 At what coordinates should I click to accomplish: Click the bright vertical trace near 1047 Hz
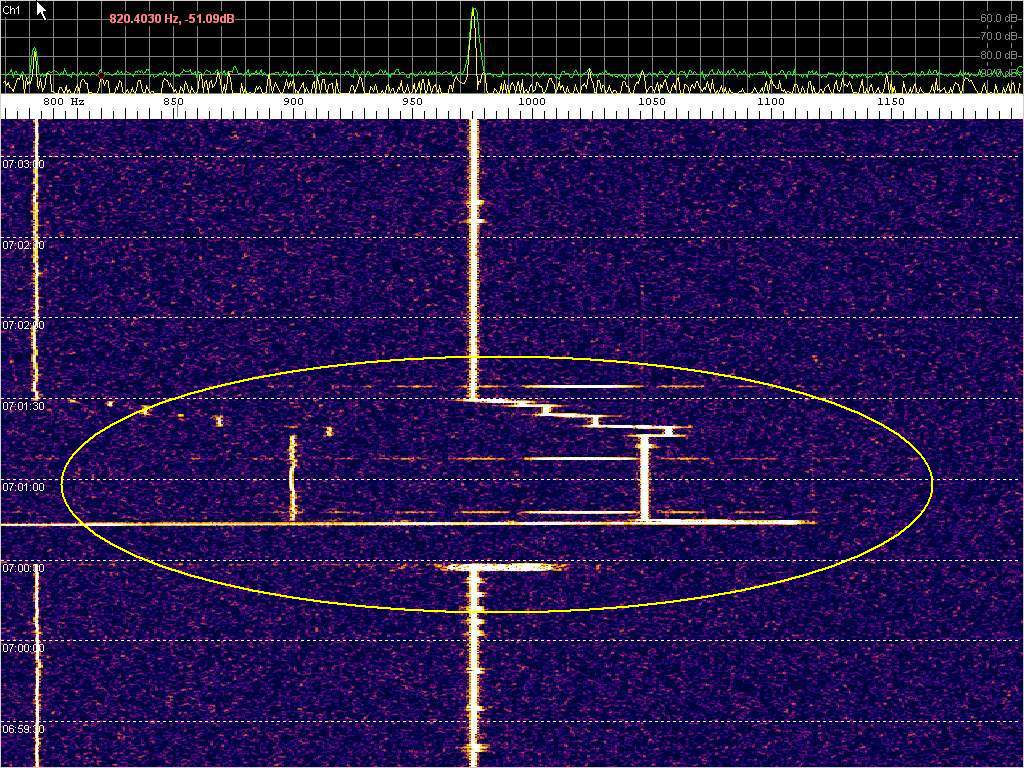click(645, 477)
